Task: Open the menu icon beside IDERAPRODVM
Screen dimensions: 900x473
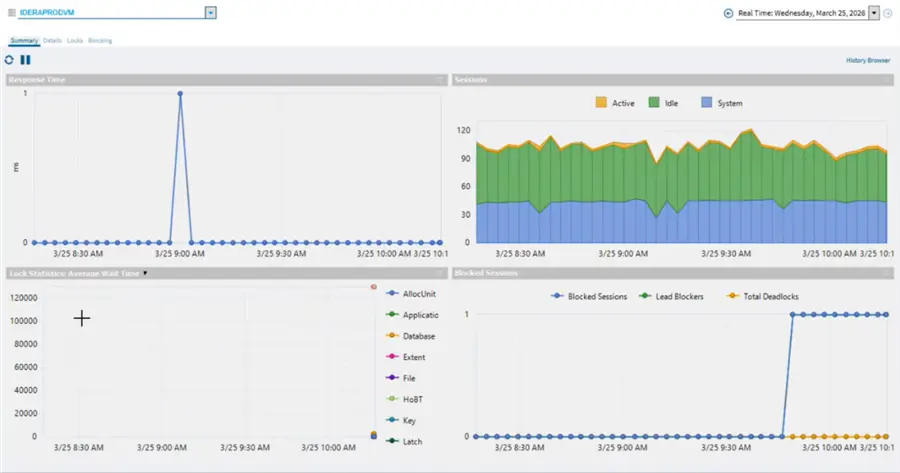Action: coord(11,13)
